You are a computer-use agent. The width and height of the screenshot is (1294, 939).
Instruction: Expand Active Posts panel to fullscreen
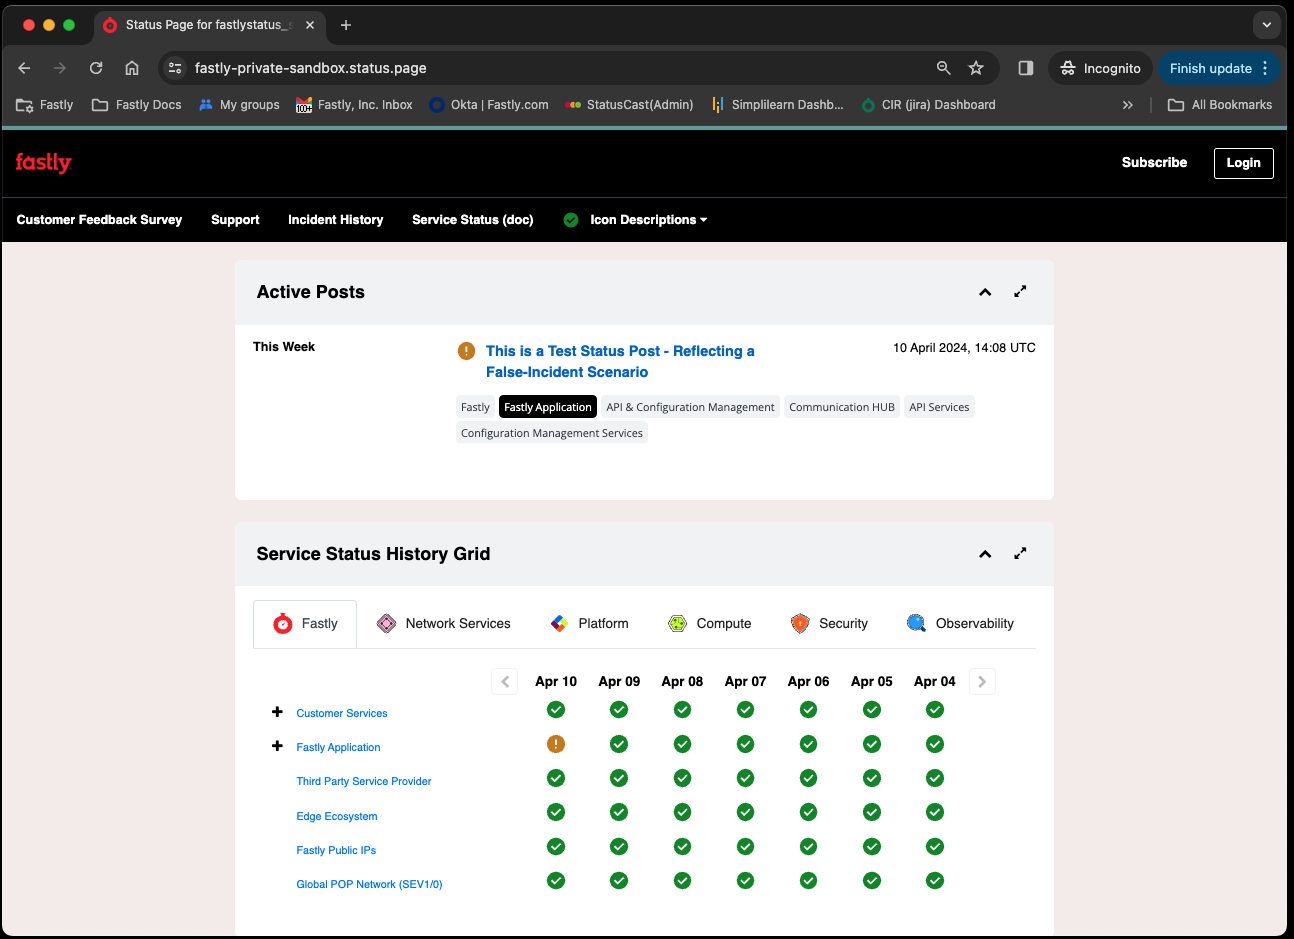tap(1020, 292)
